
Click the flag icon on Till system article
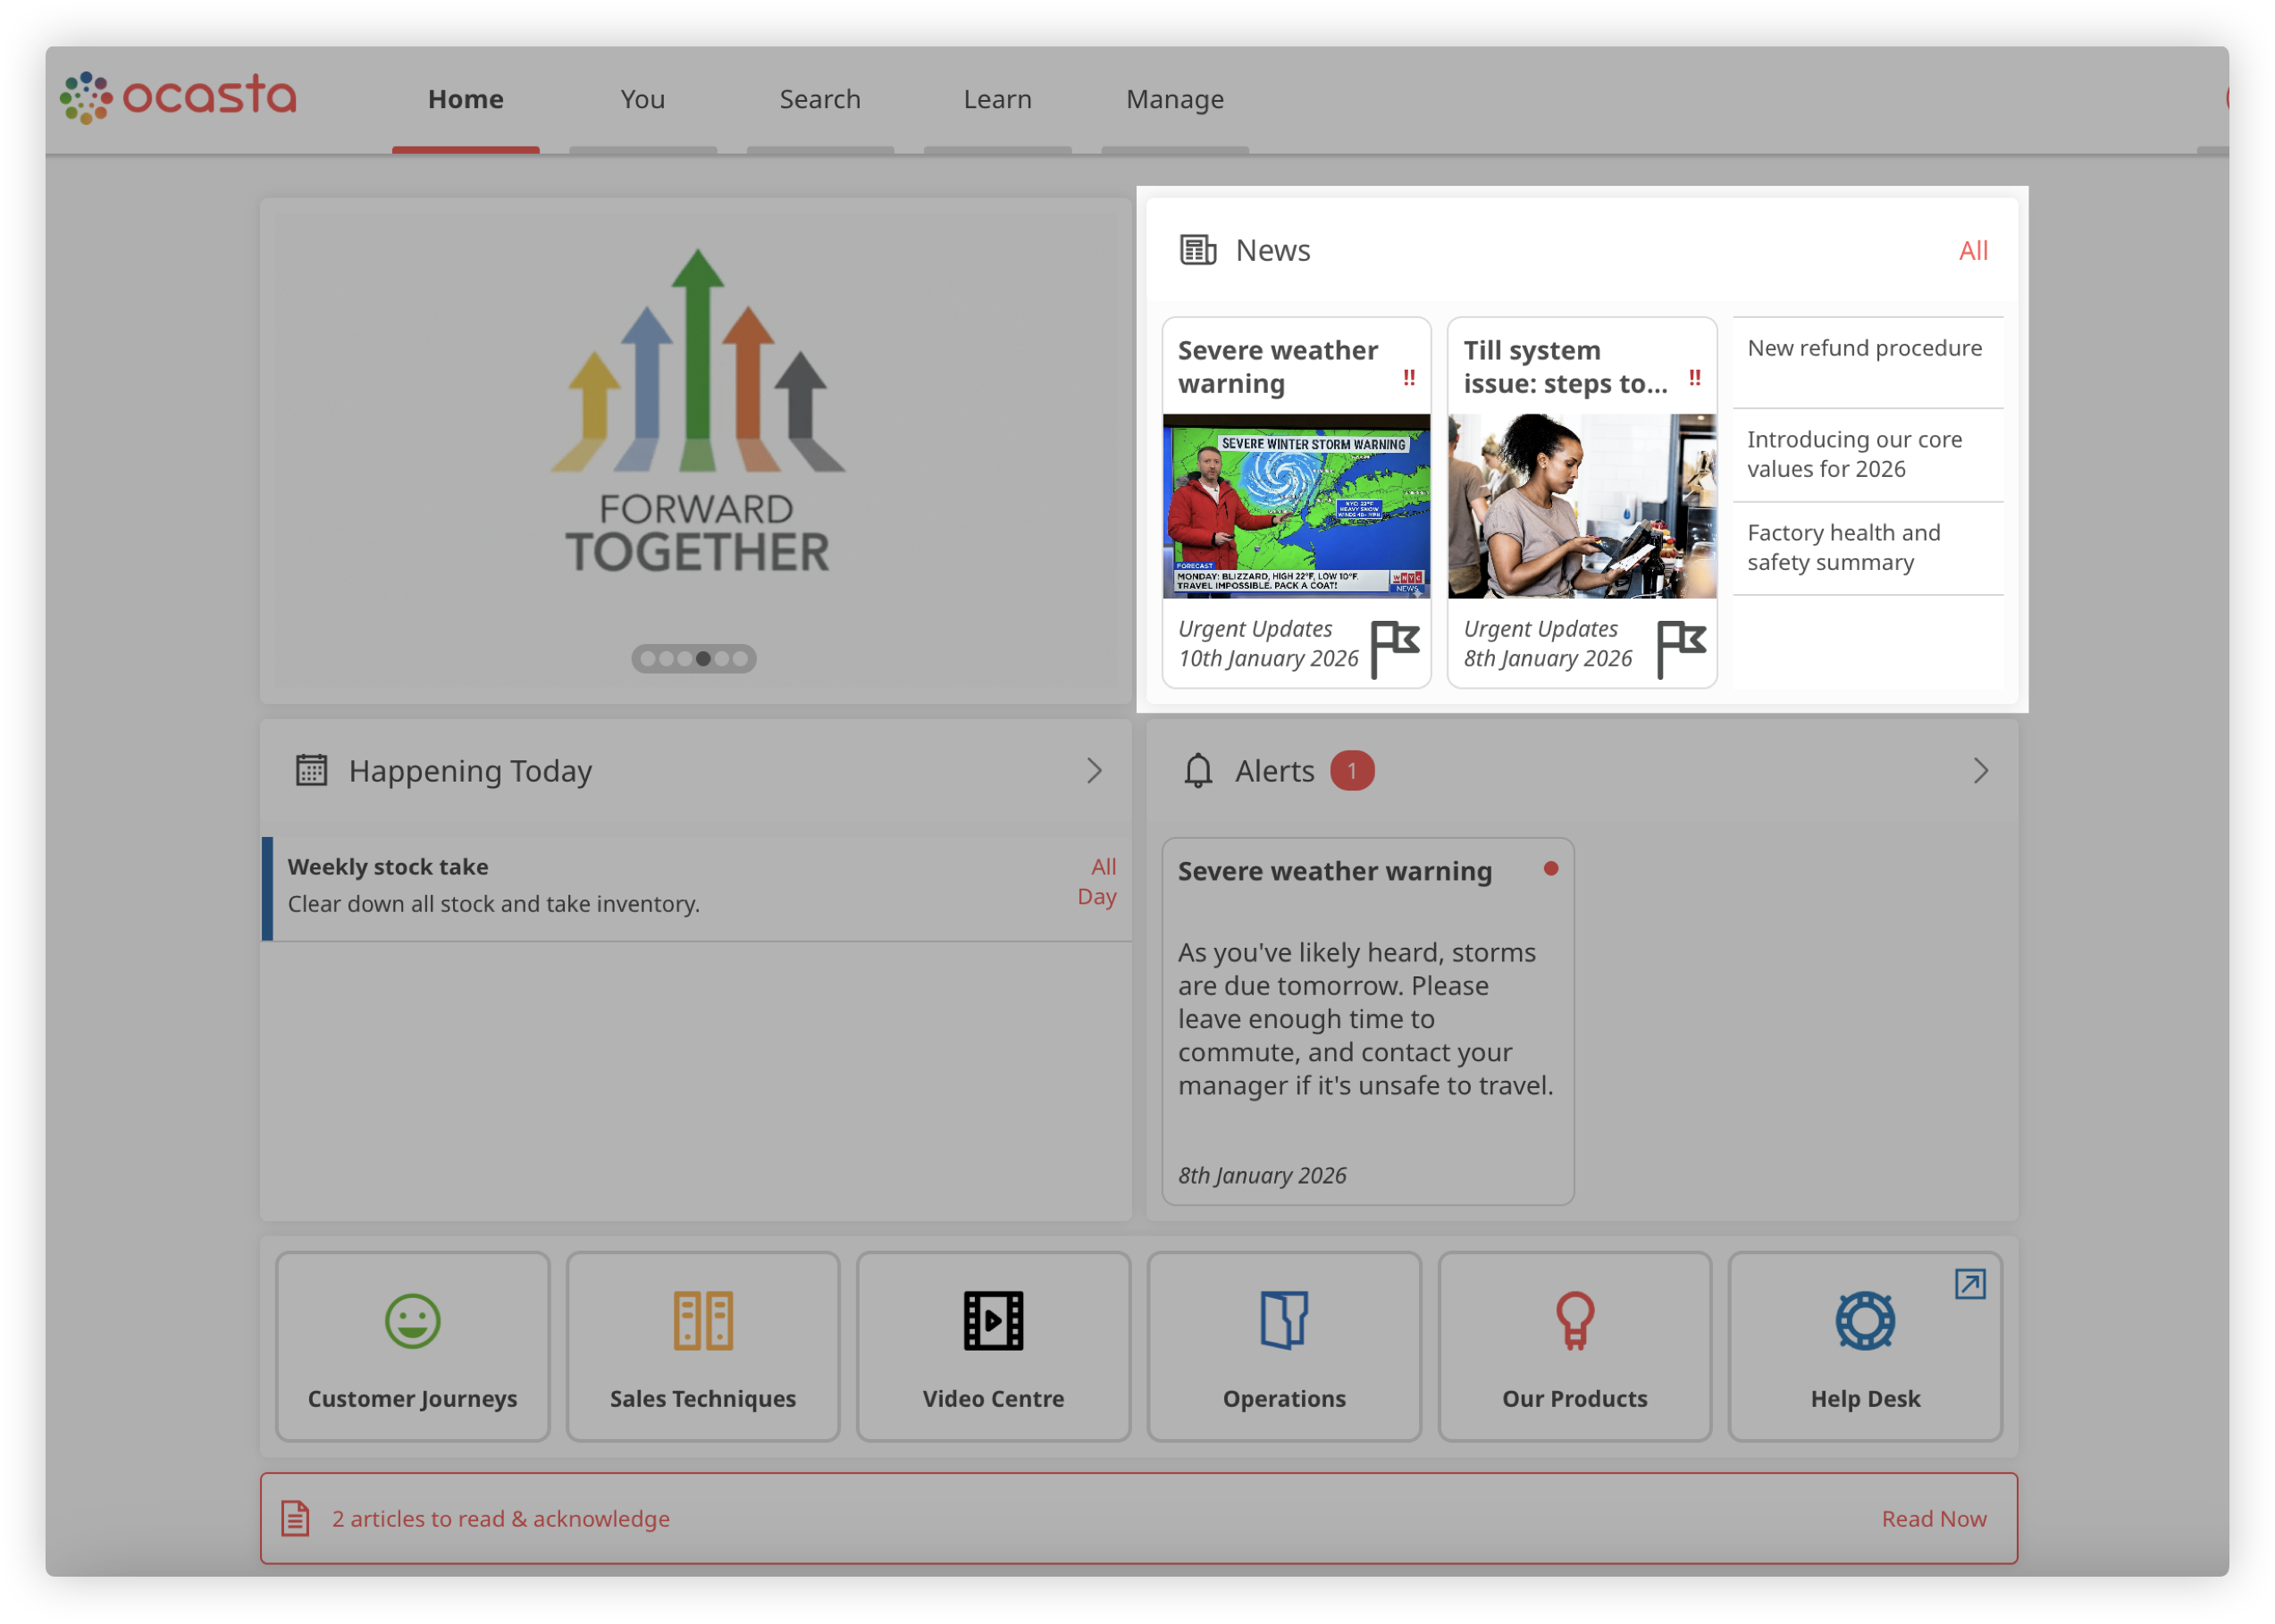pos(1680,647)
